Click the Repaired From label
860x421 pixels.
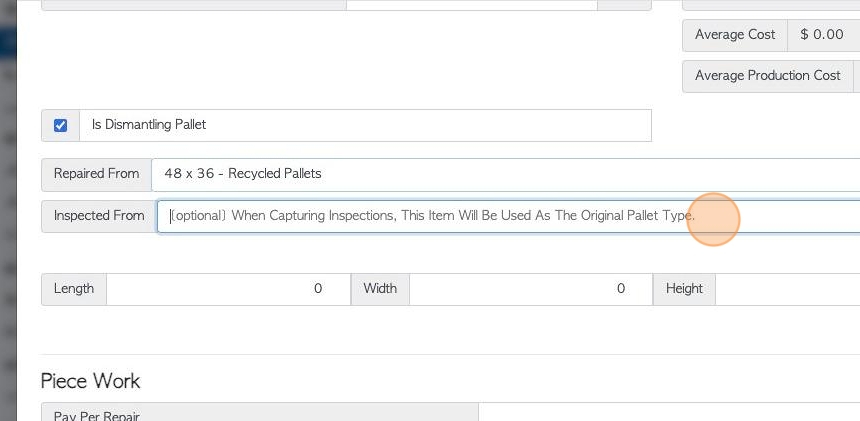tap(97, 175)
